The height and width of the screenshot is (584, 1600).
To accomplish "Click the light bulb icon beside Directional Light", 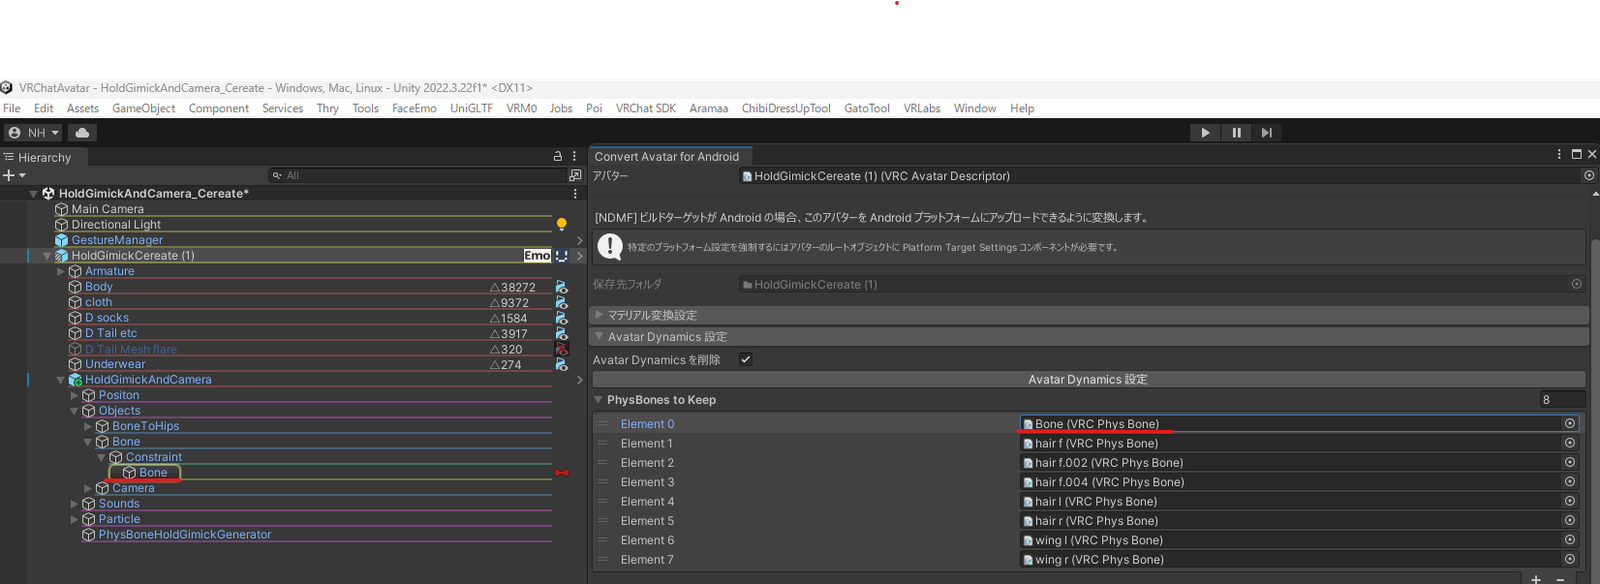I will [x=561, y=225].
